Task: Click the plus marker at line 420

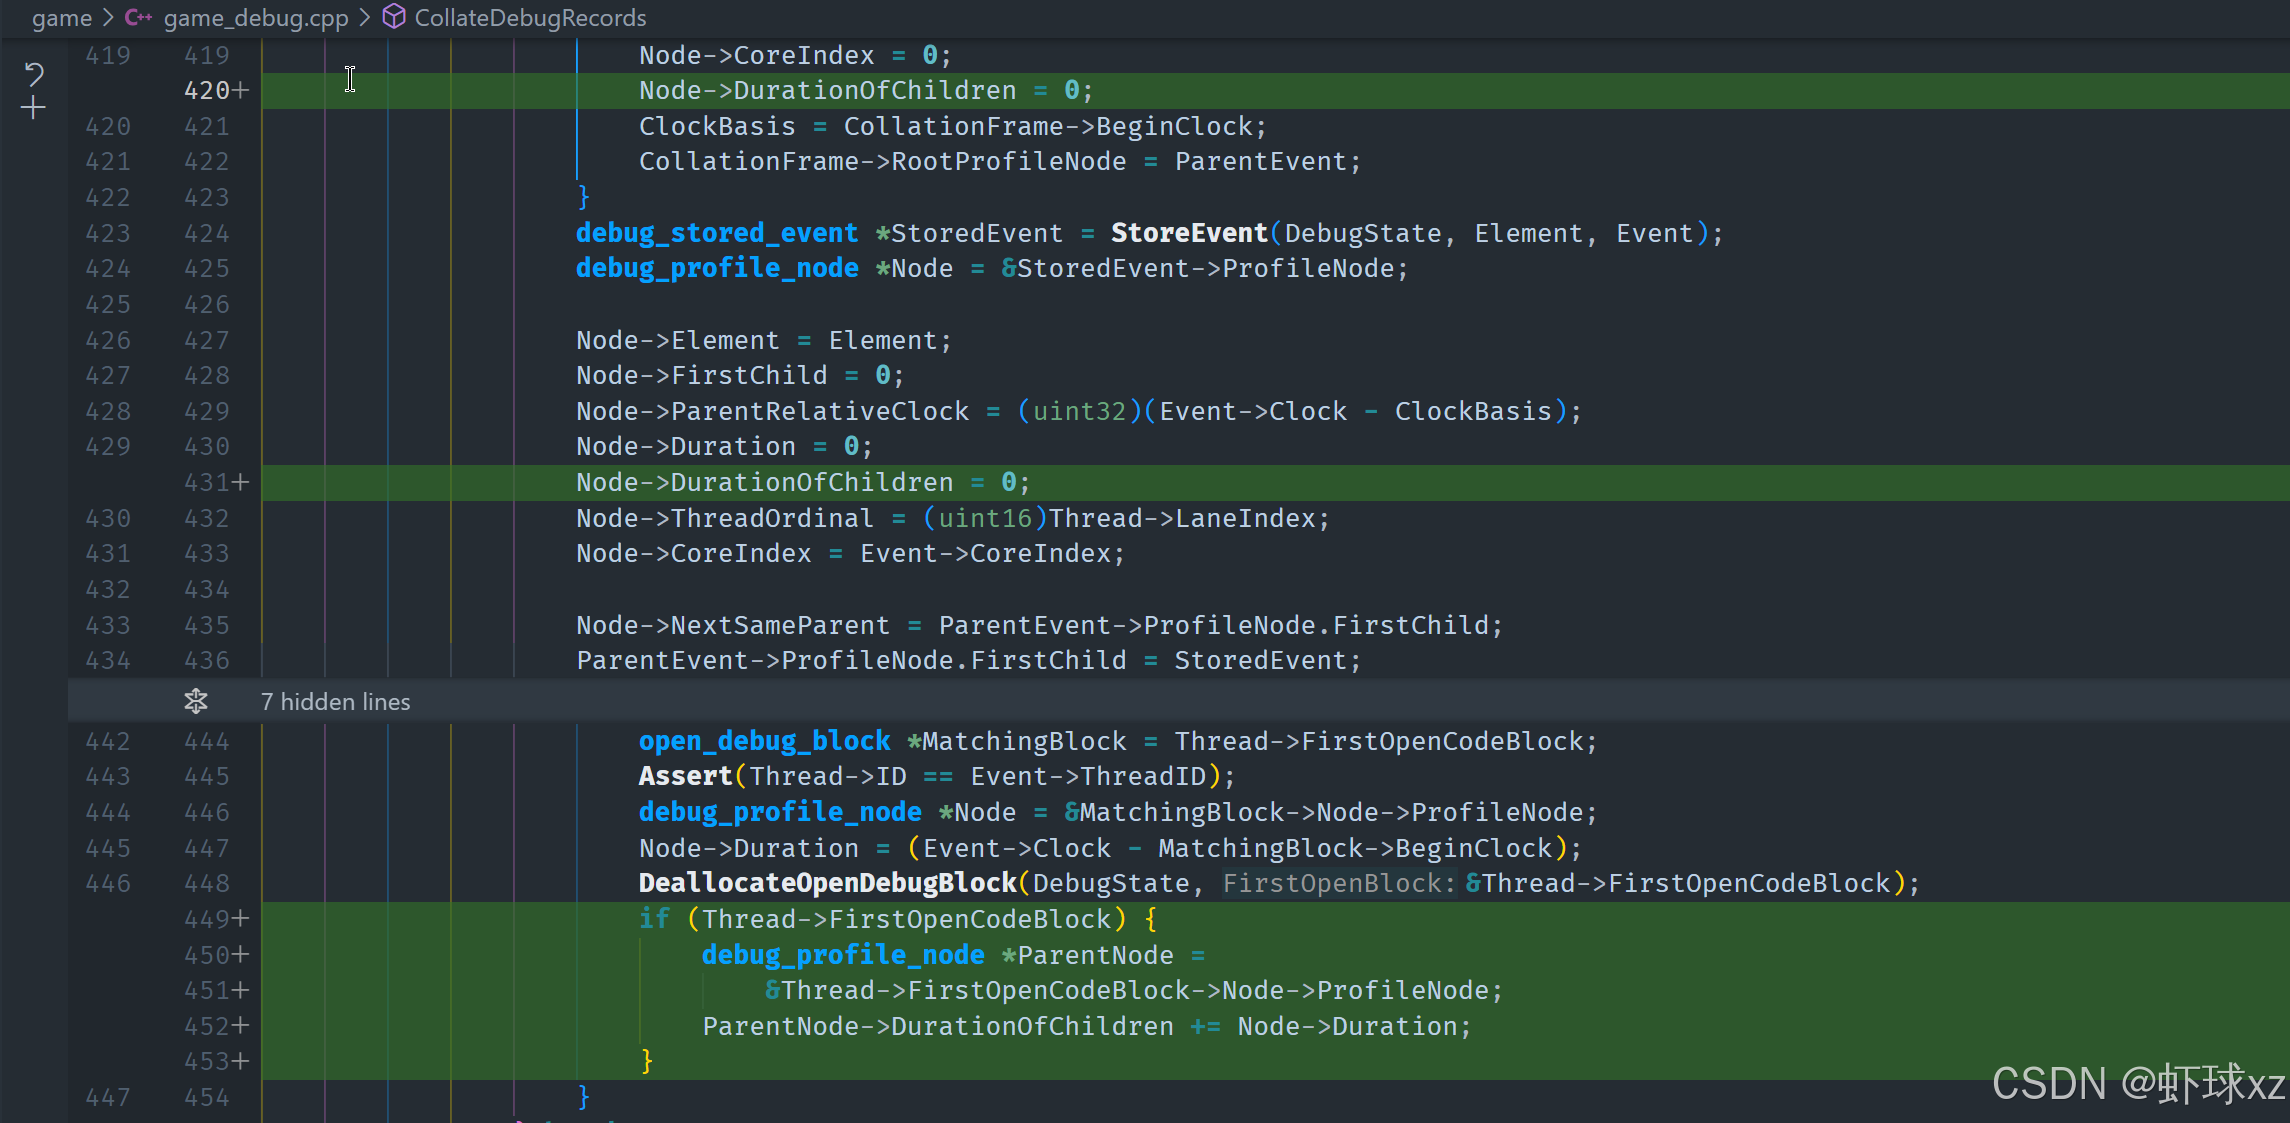Action: (241, 90)
